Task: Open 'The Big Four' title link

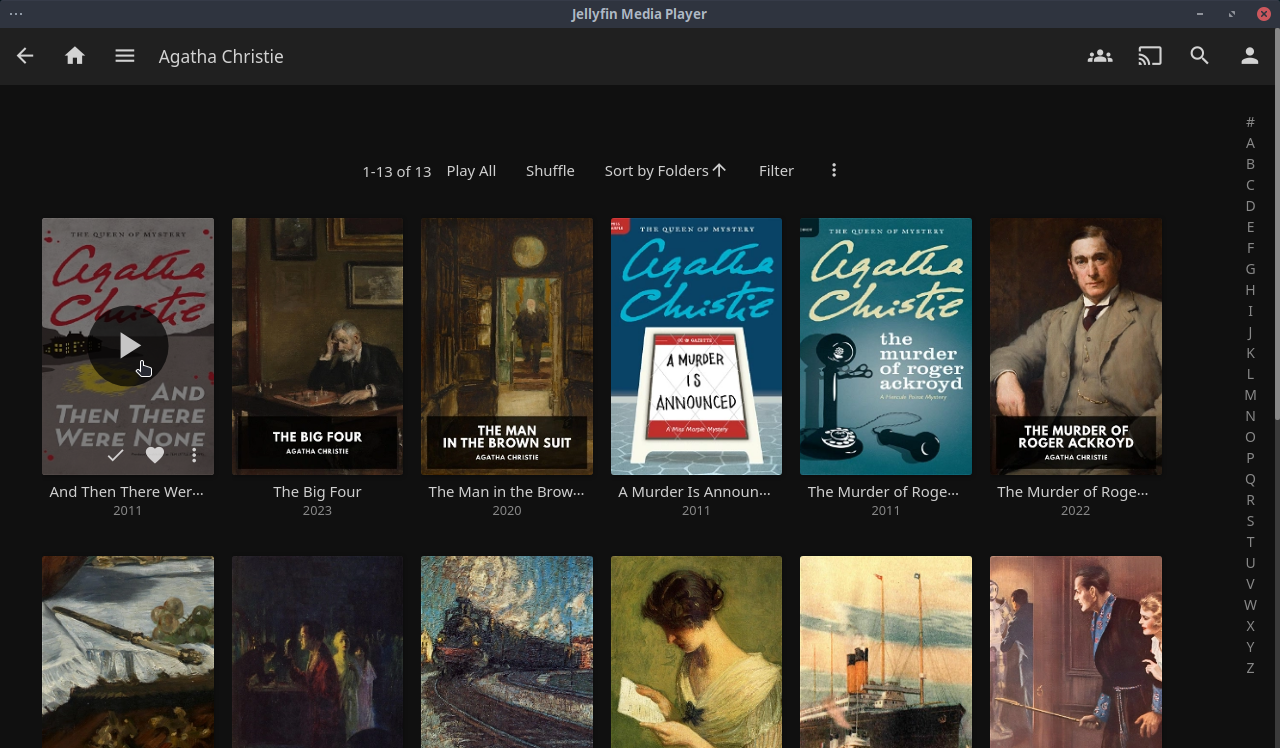Action: click(x=317, y=492)
